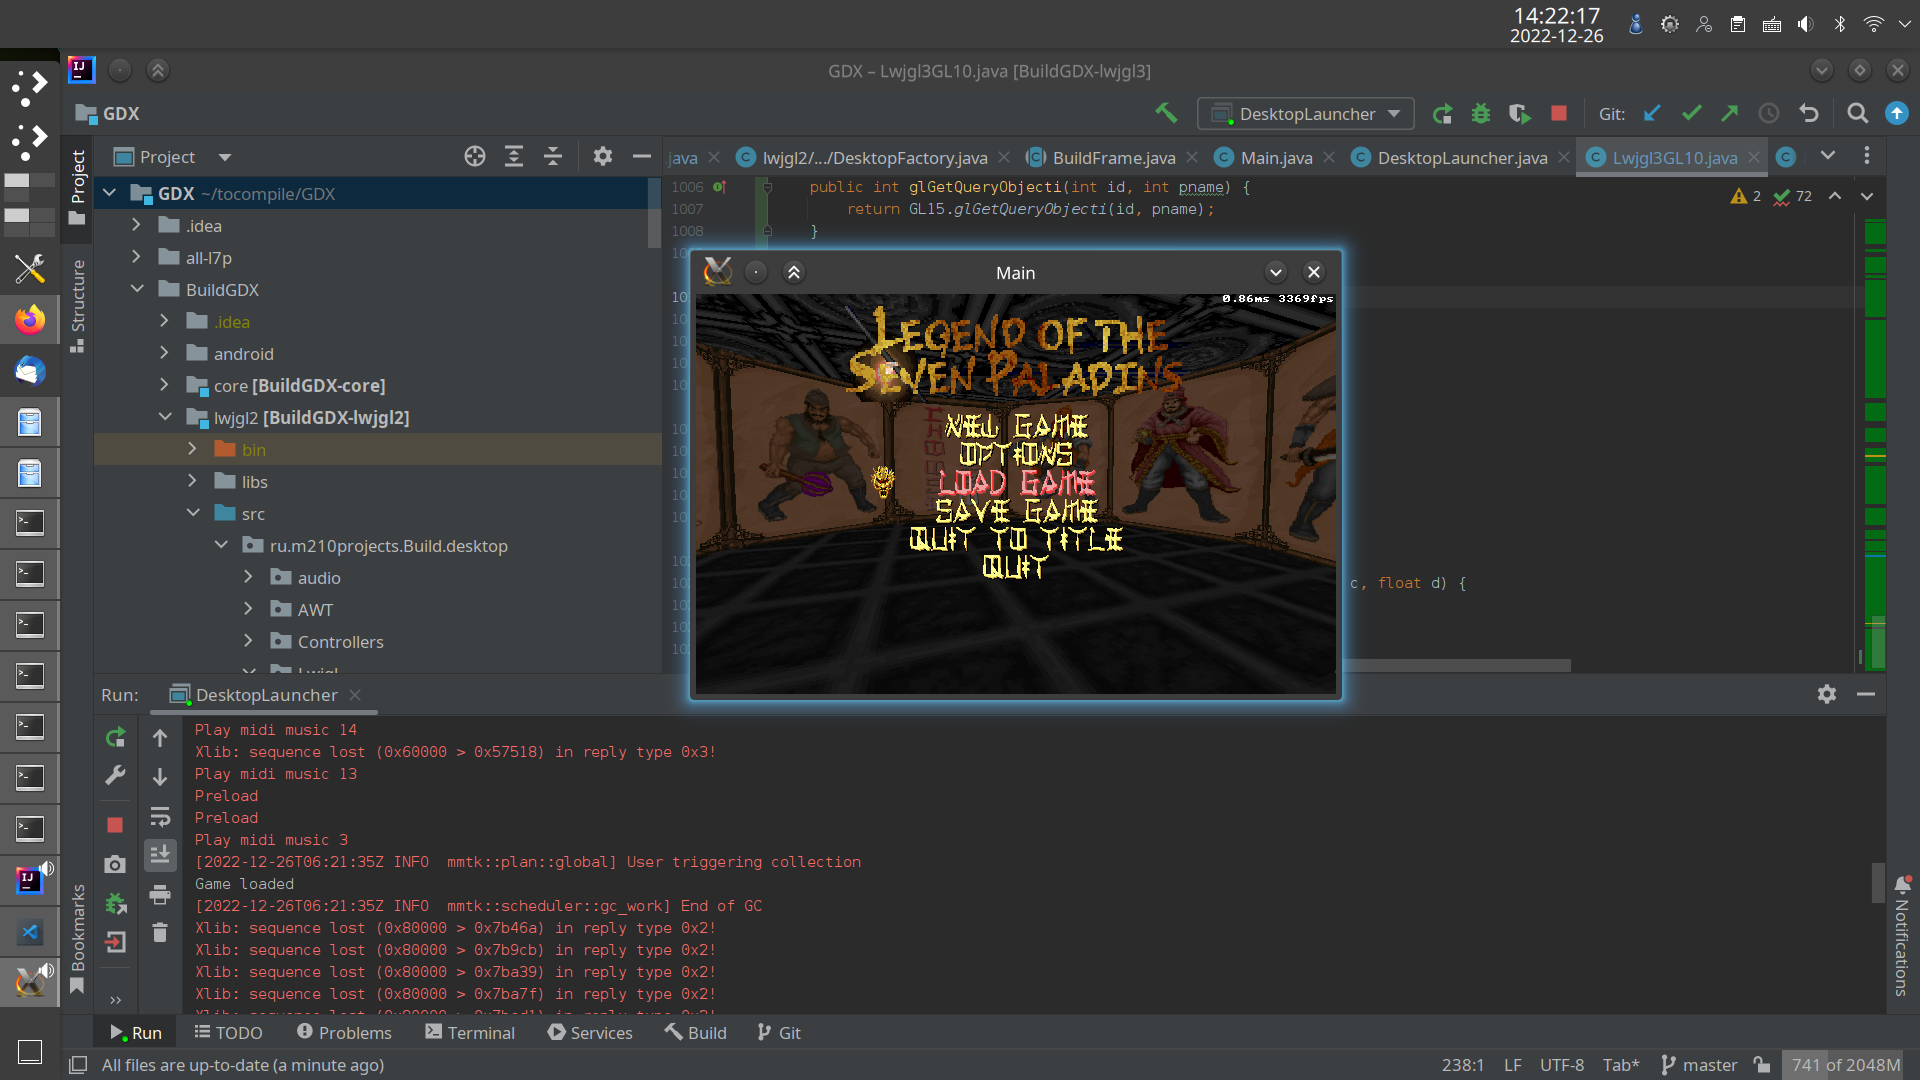Screen dimensions: 1920x1080
Task: Clear console with the trash icon
Action: point(160,933)
